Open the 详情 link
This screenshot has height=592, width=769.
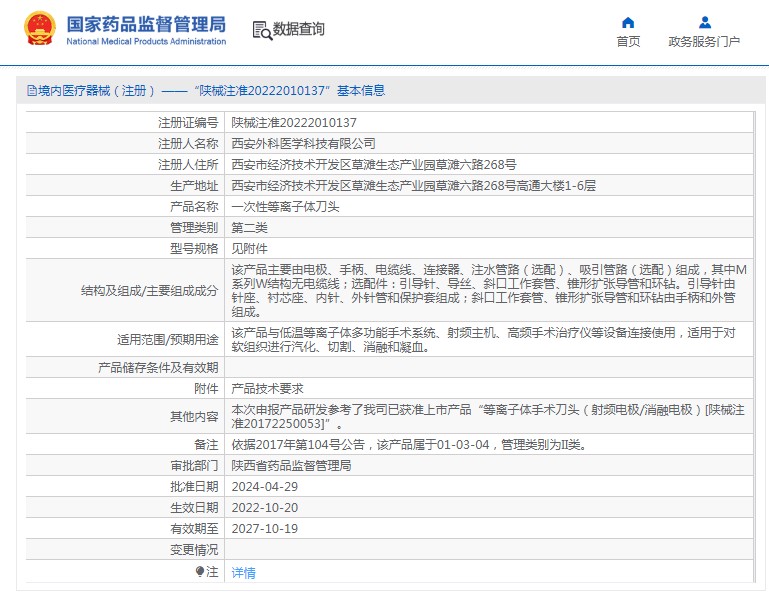[243, 572]
